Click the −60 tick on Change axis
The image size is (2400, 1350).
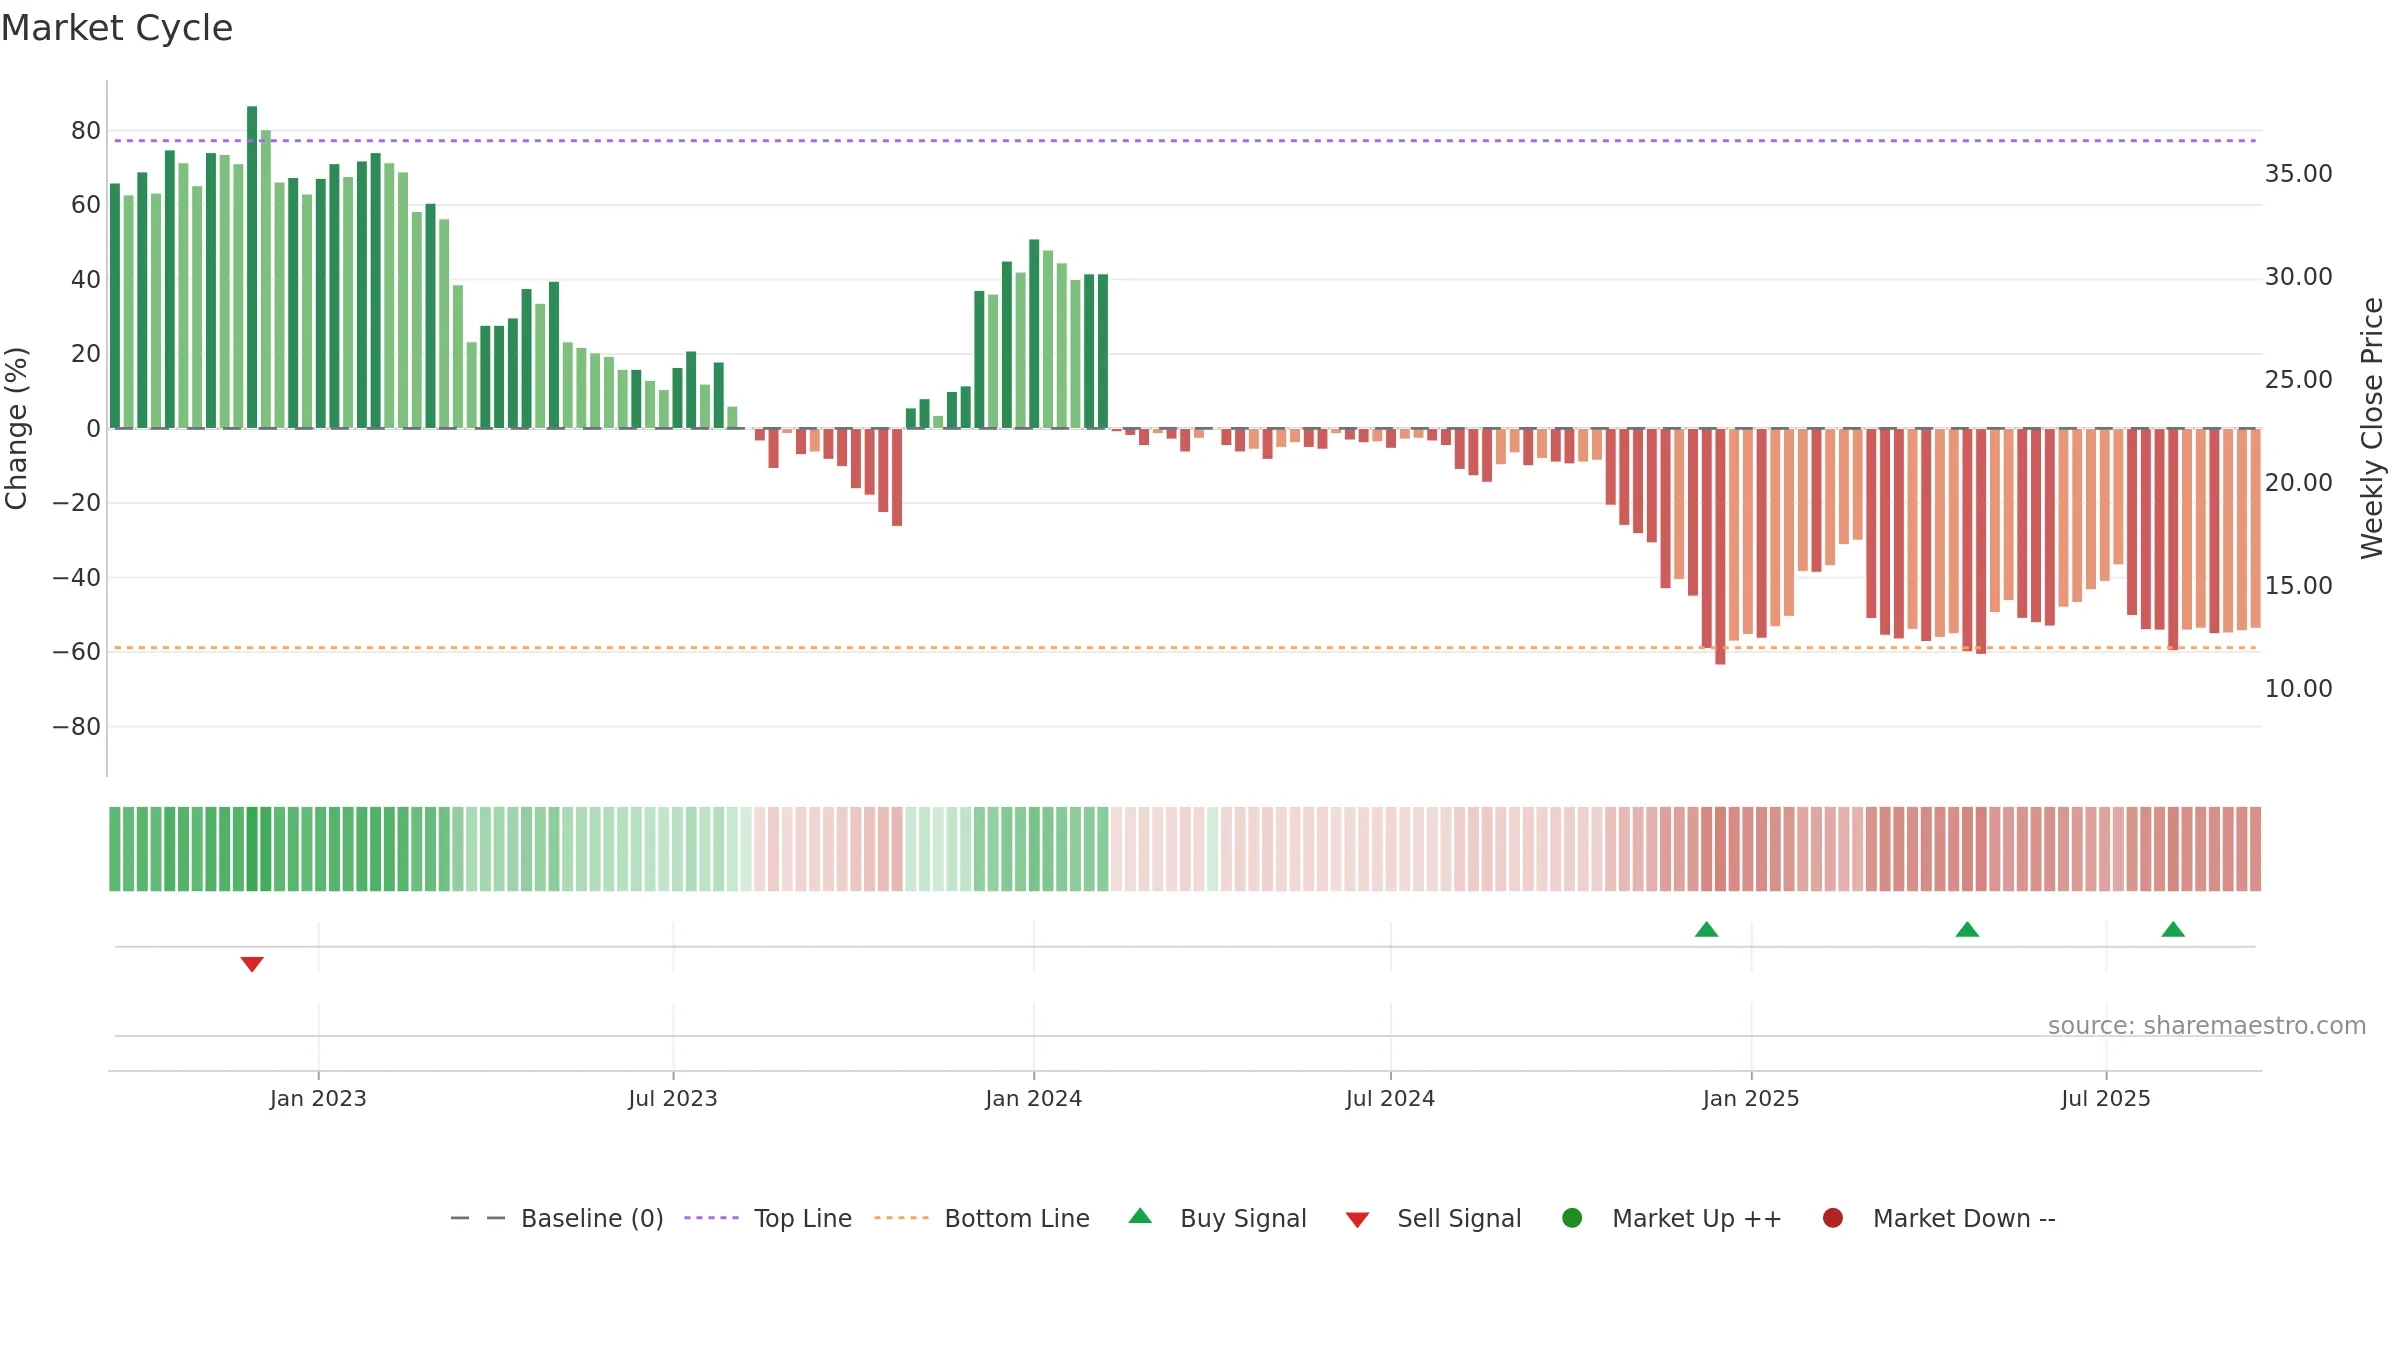click(77, 652)
